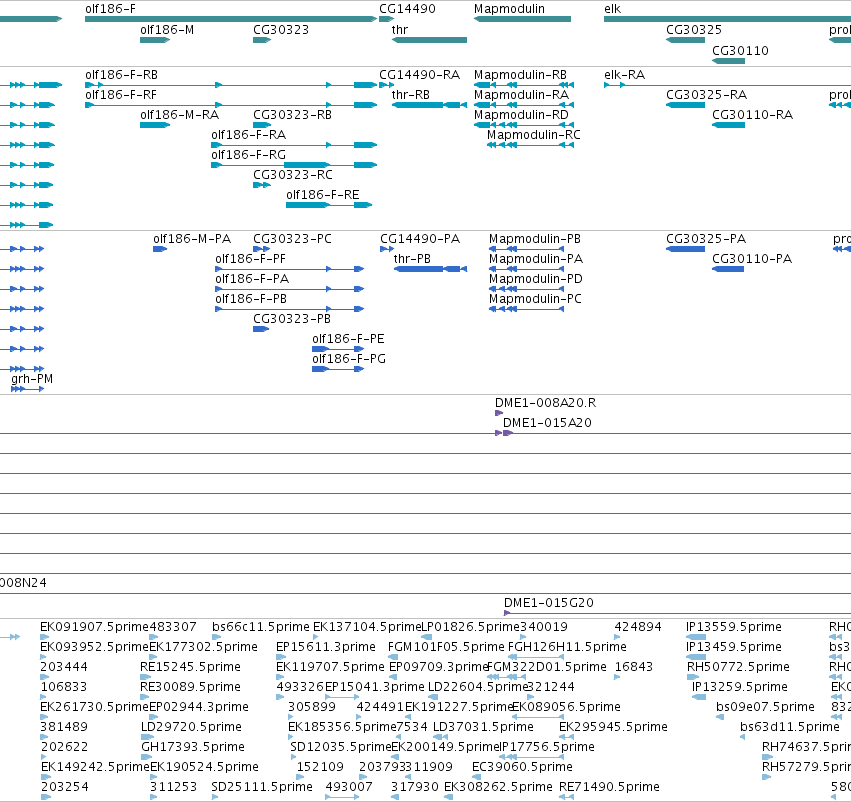
Task: Select transcript Mapmodulin-RB label
Action: point(520,75)
